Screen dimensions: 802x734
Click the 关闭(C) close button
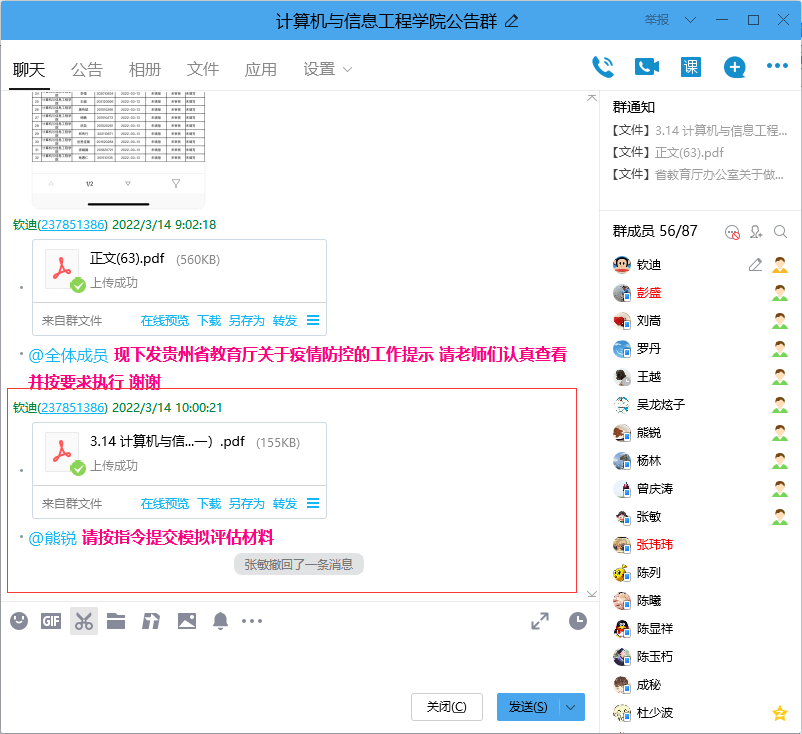[447, 706]
